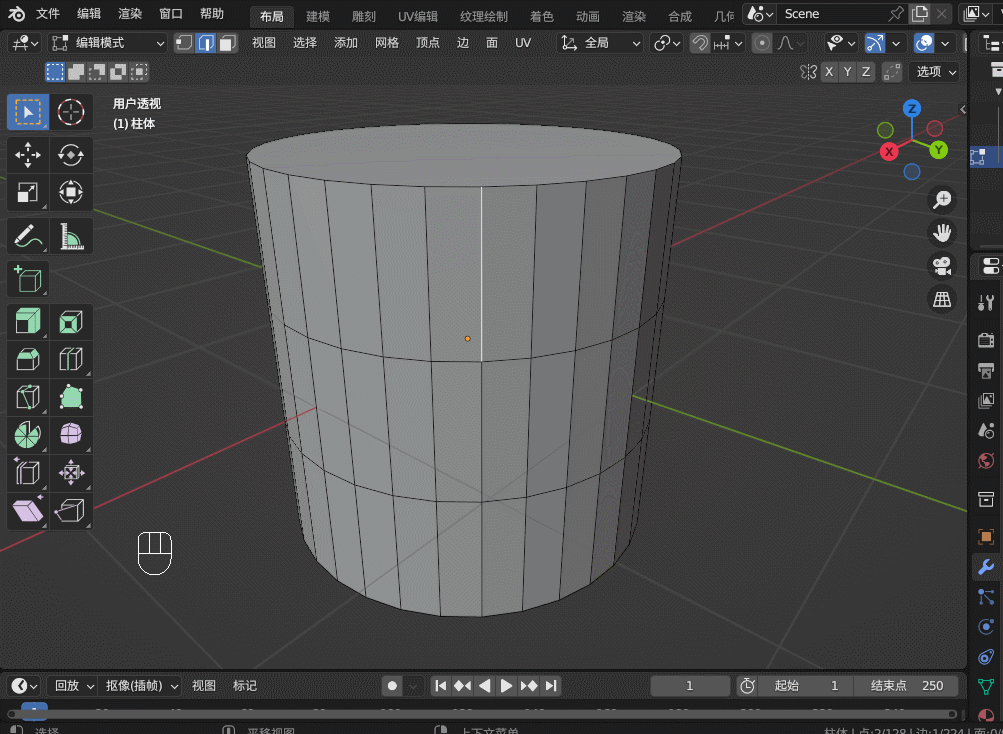Open the 编辑模式 mode dropdown
This screenshot has width=1003, height=734.
click(108, 43)
